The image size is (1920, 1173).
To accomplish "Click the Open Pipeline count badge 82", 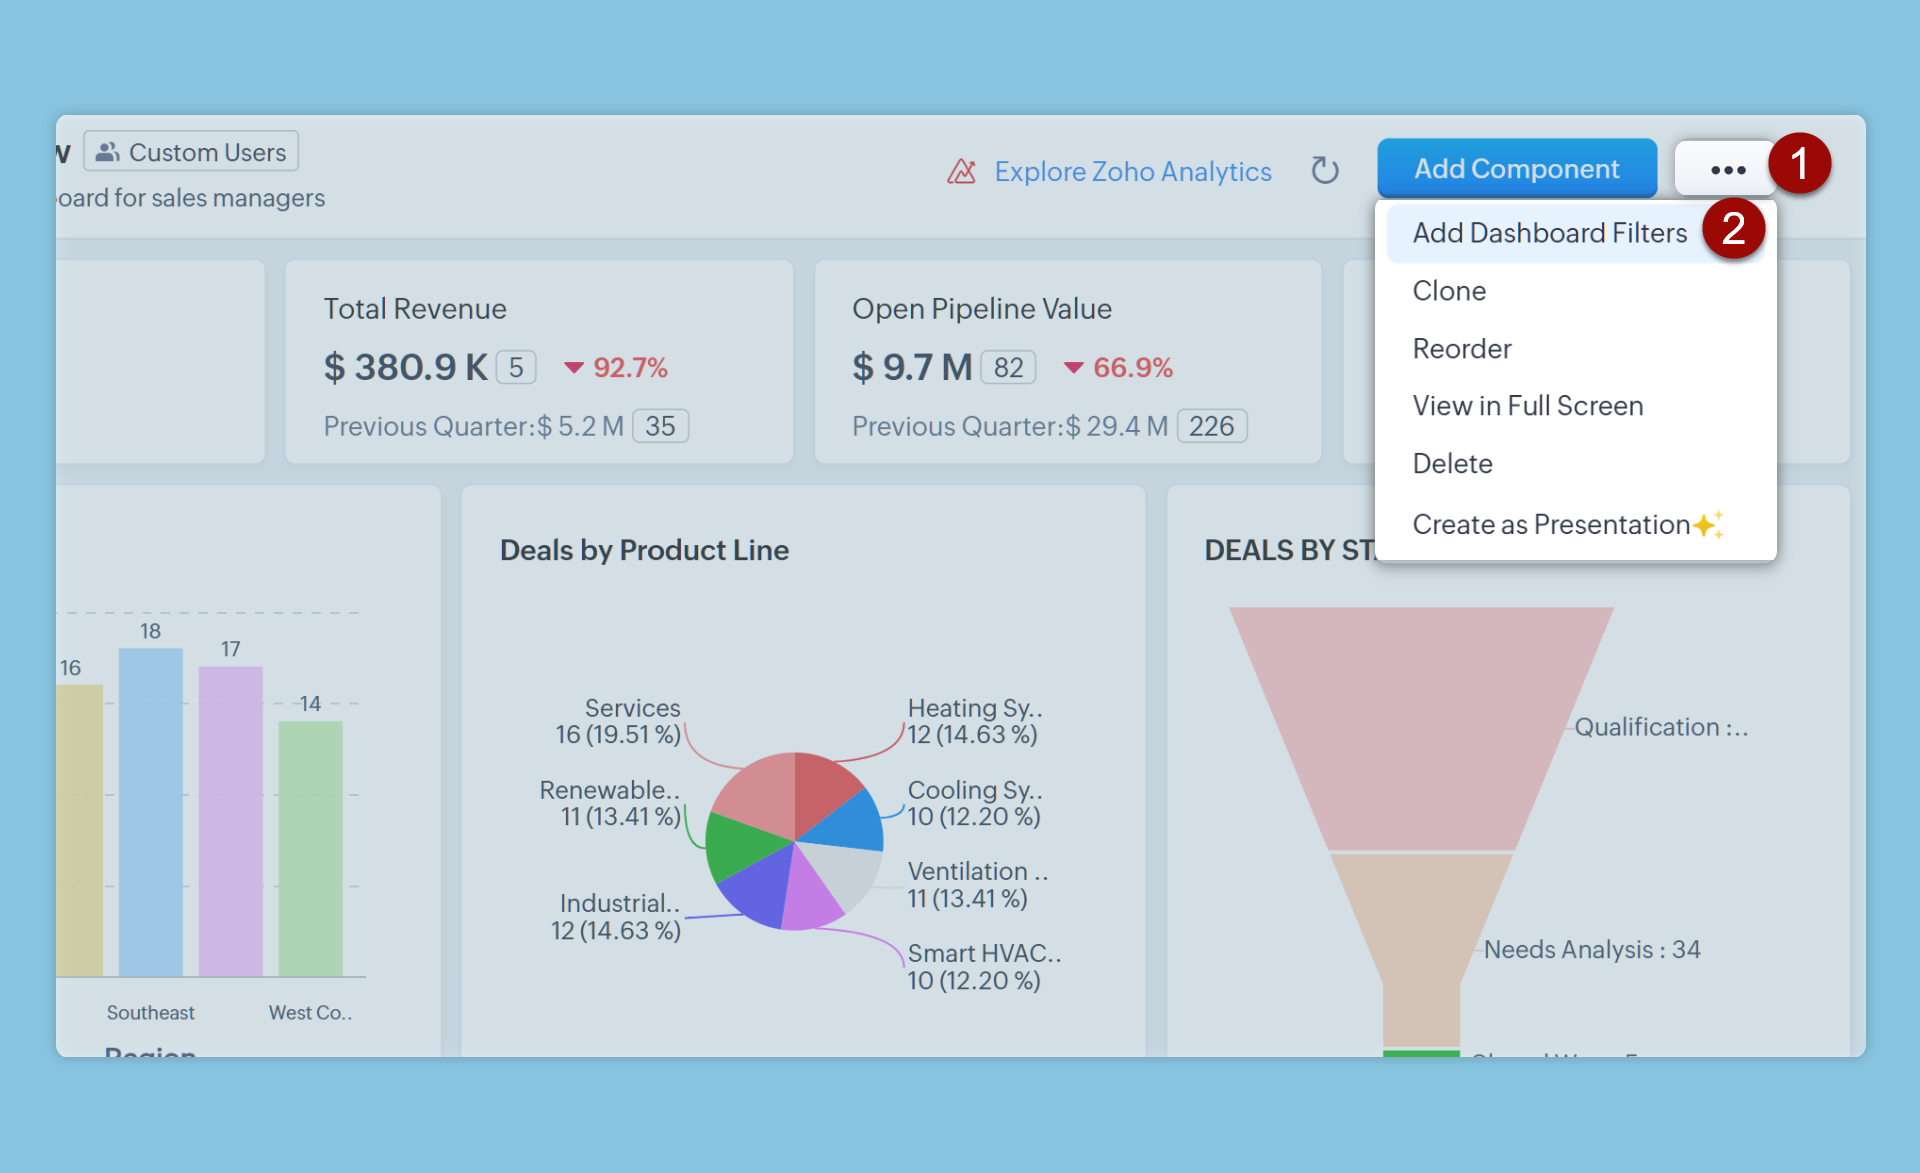I will pos(1008,368).
